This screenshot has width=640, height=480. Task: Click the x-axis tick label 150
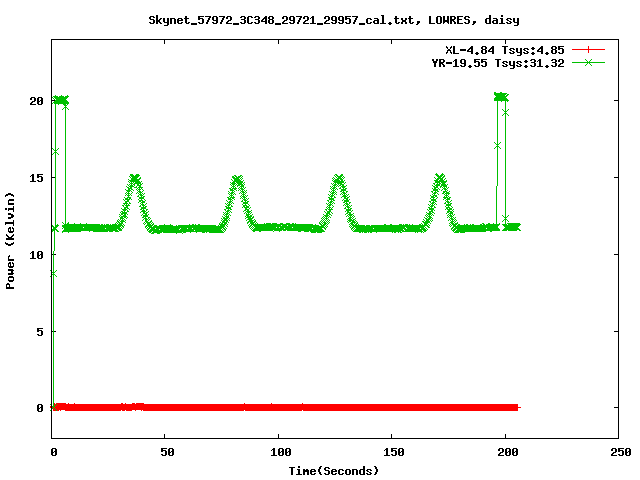click(393, 452)
